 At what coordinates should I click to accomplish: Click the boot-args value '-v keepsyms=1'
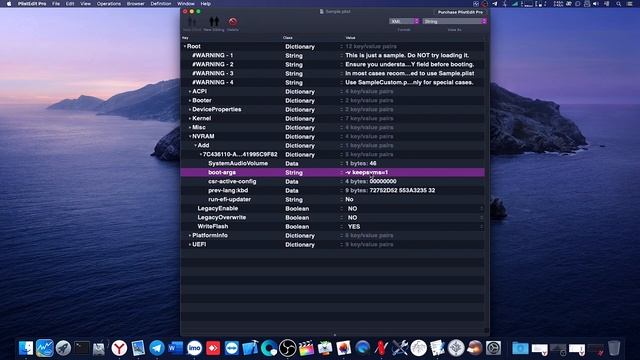(x=367, y=173)
